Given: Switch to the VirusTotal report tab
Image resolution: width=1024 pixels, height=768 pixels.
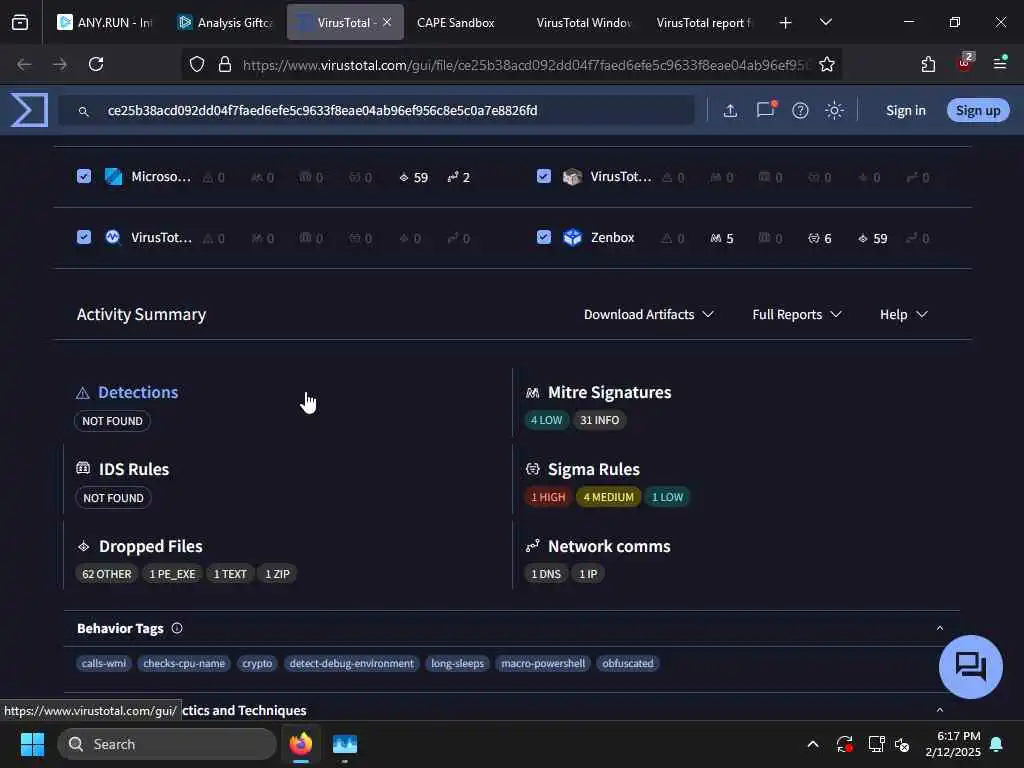Looking at the screenshot, I should (x=704, y=23).
